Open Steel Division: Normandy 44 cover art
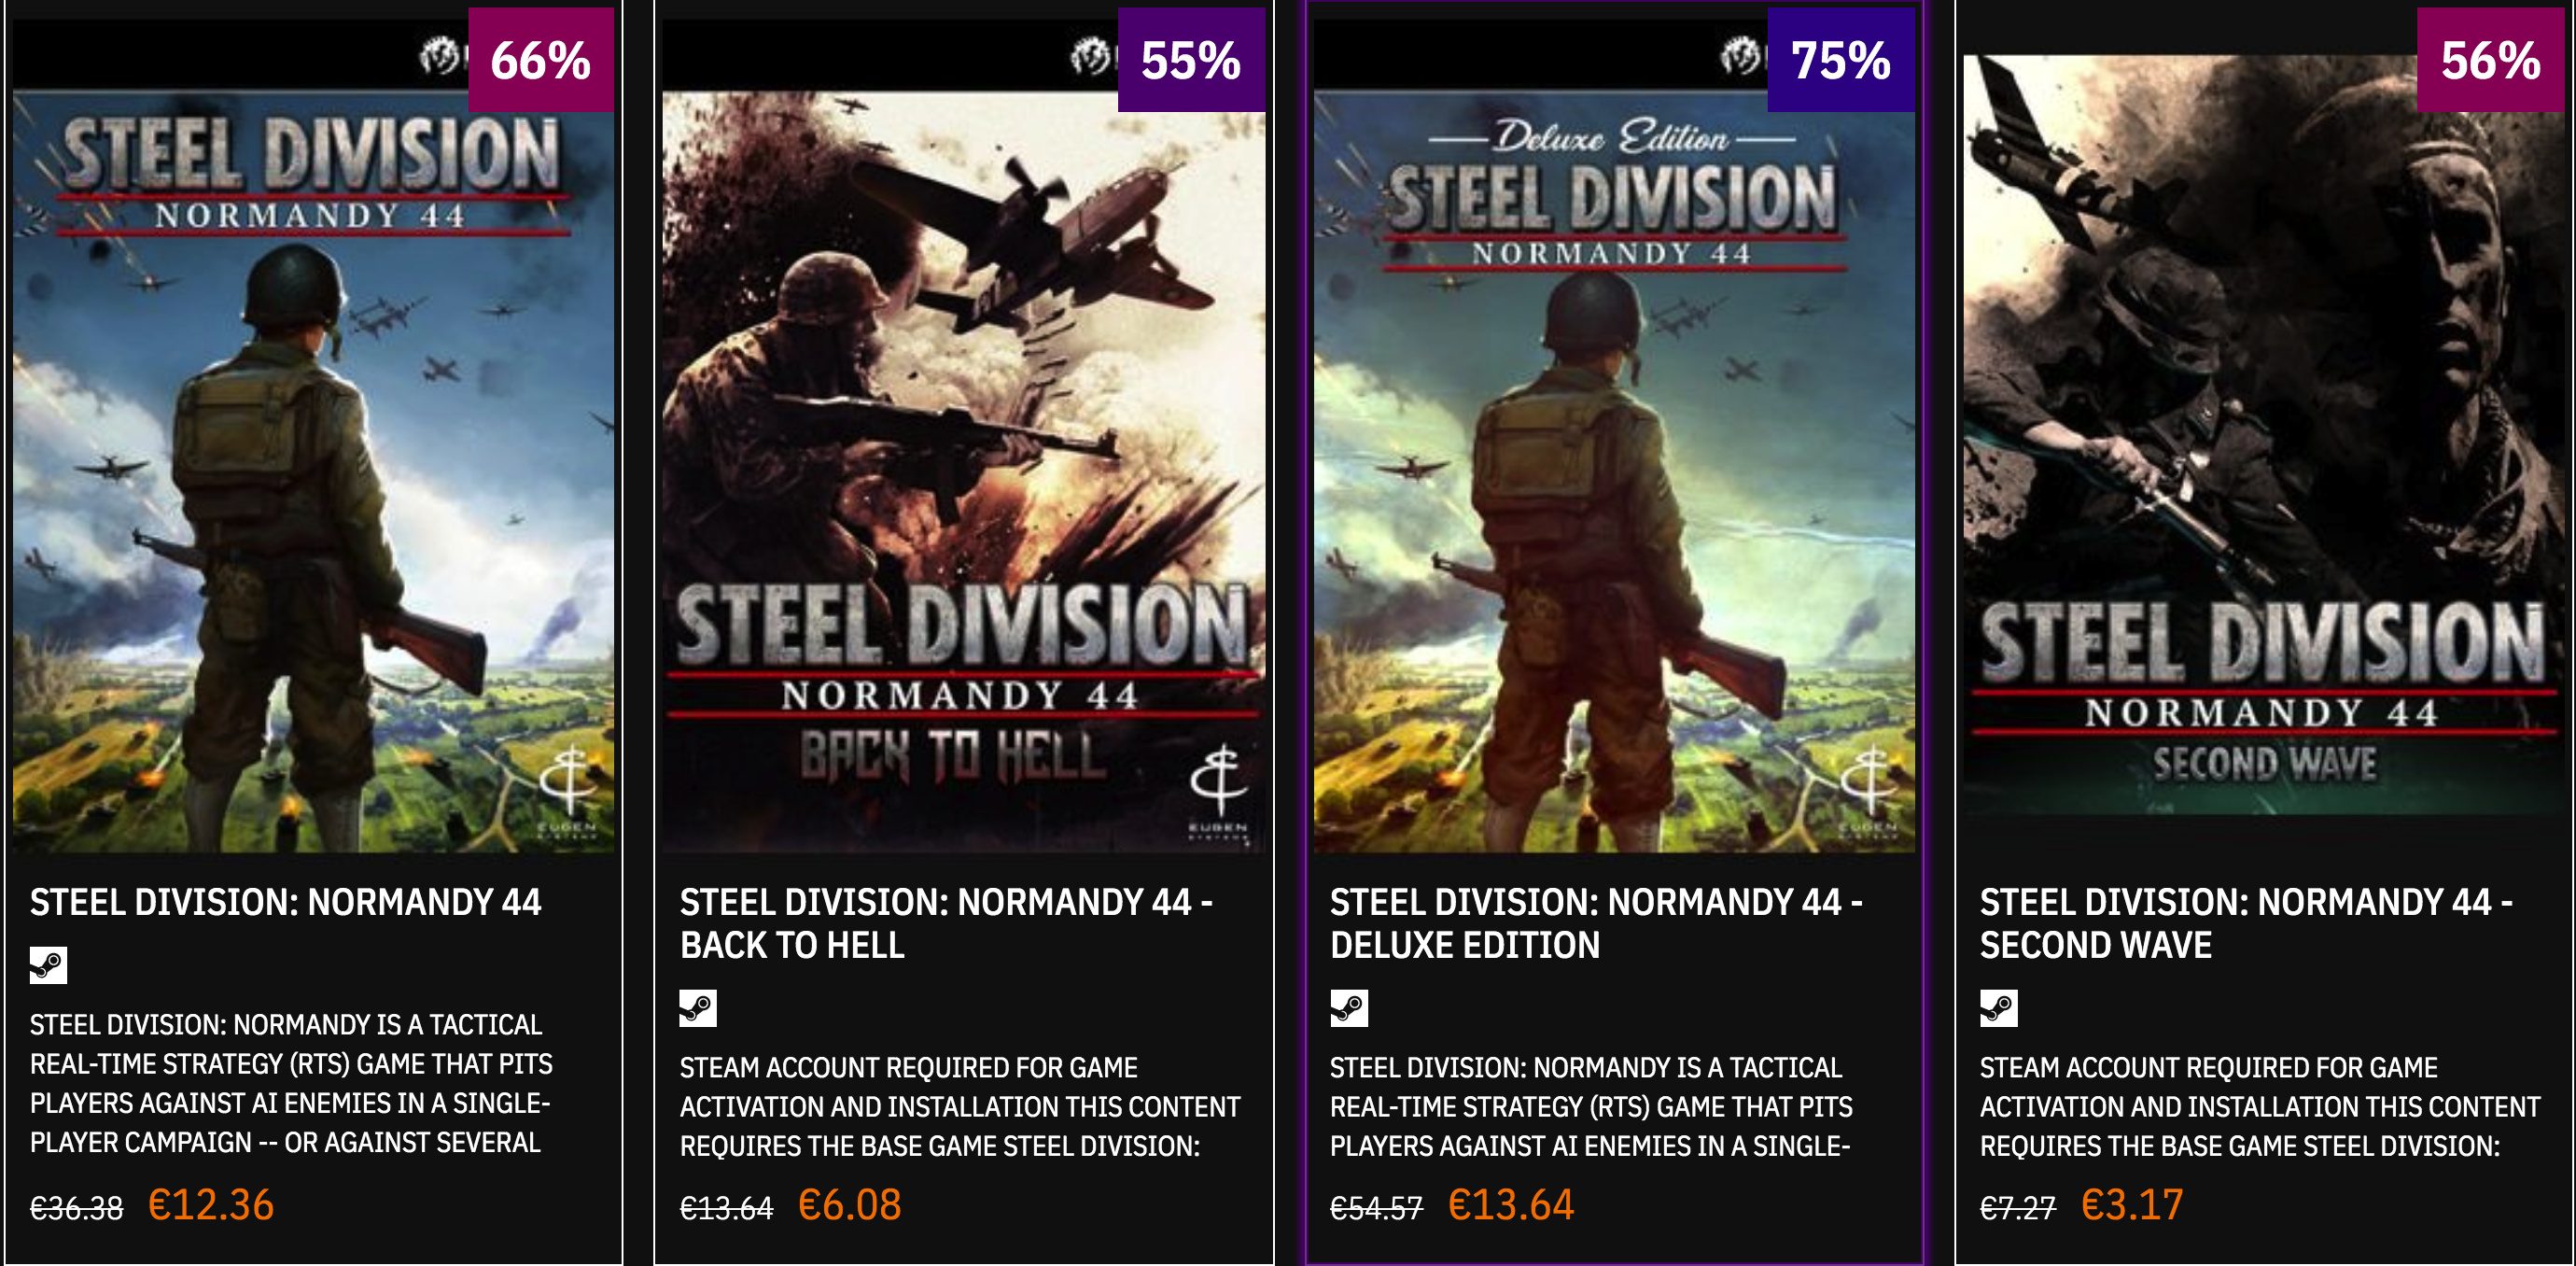The image size is (2576, 1266). click(313, 470)
